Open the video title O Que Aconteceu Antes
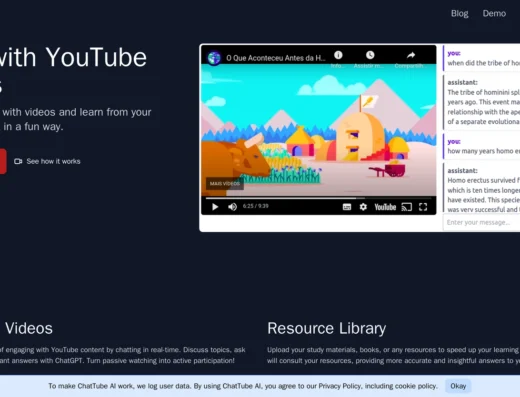Viewport: 520px width, 397px height. (x=276, y=58)
